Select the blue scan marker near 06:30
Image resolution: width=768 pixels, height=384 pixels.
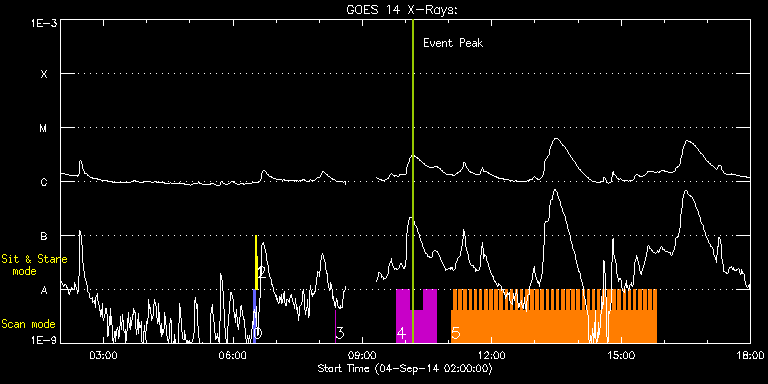coord(254,316)
